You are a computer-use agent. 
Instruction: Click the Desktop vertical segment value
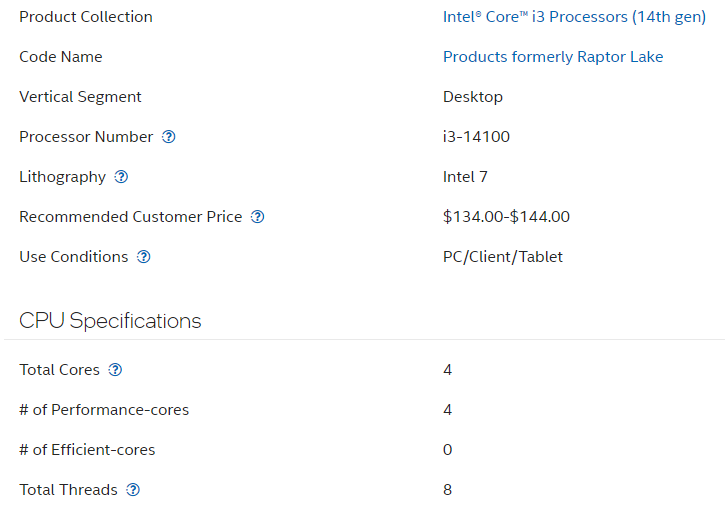coord(473,97)
